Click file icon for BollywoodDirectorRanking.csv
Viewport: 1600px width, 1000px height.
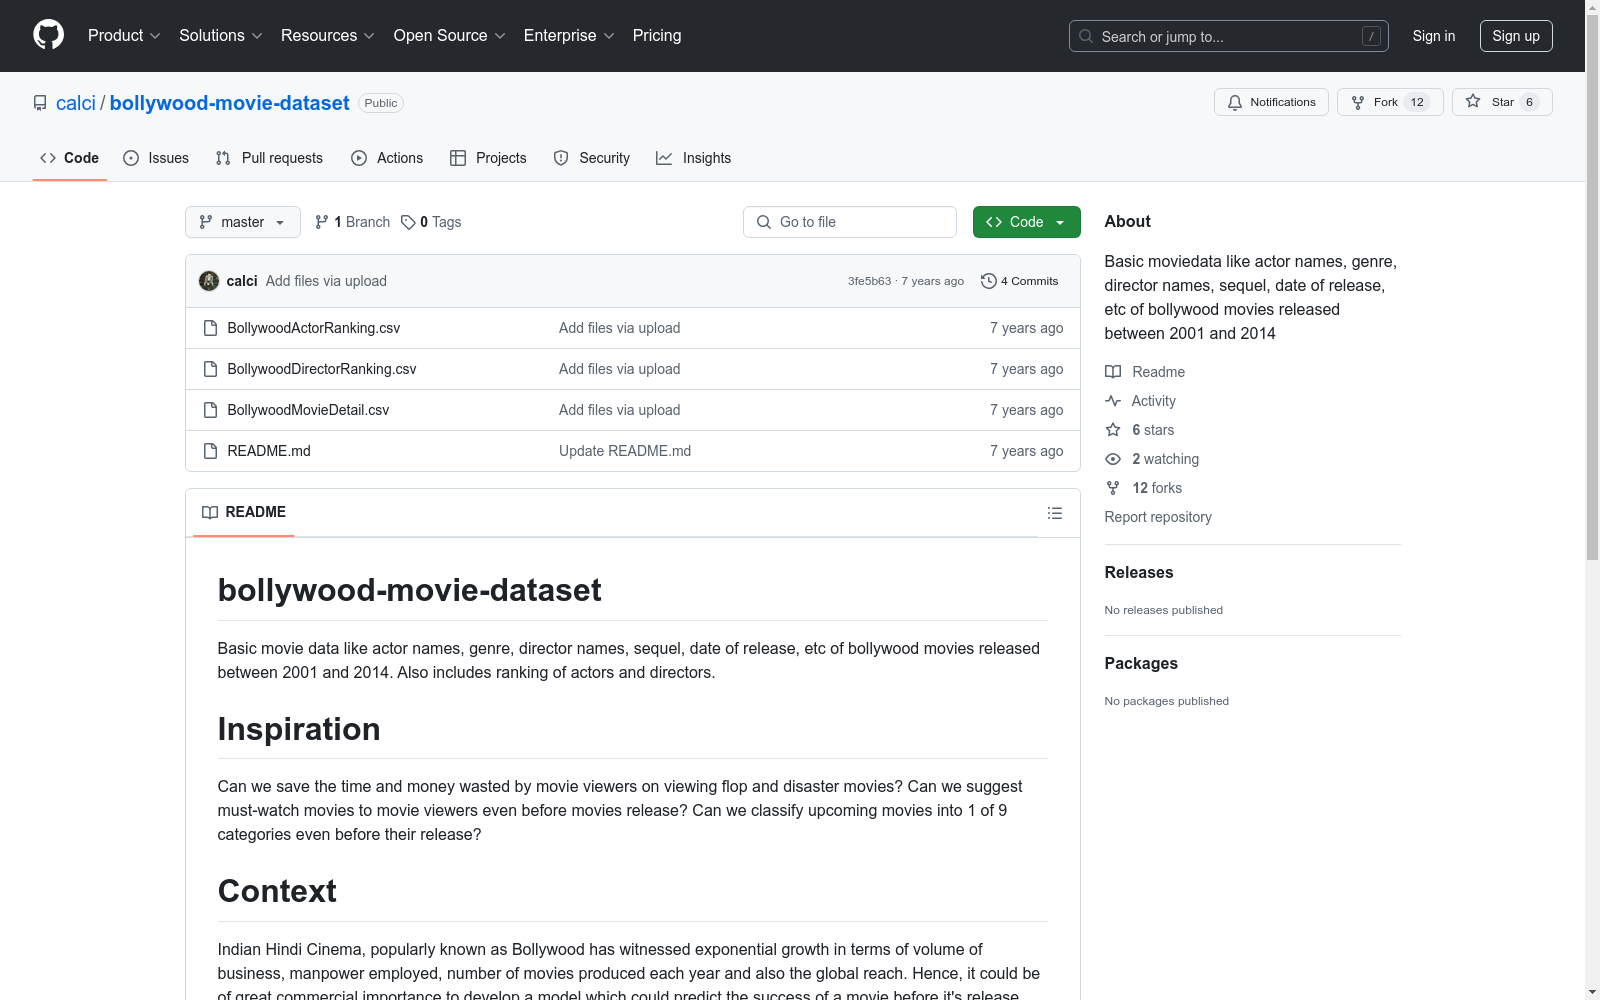click(210, 369)
